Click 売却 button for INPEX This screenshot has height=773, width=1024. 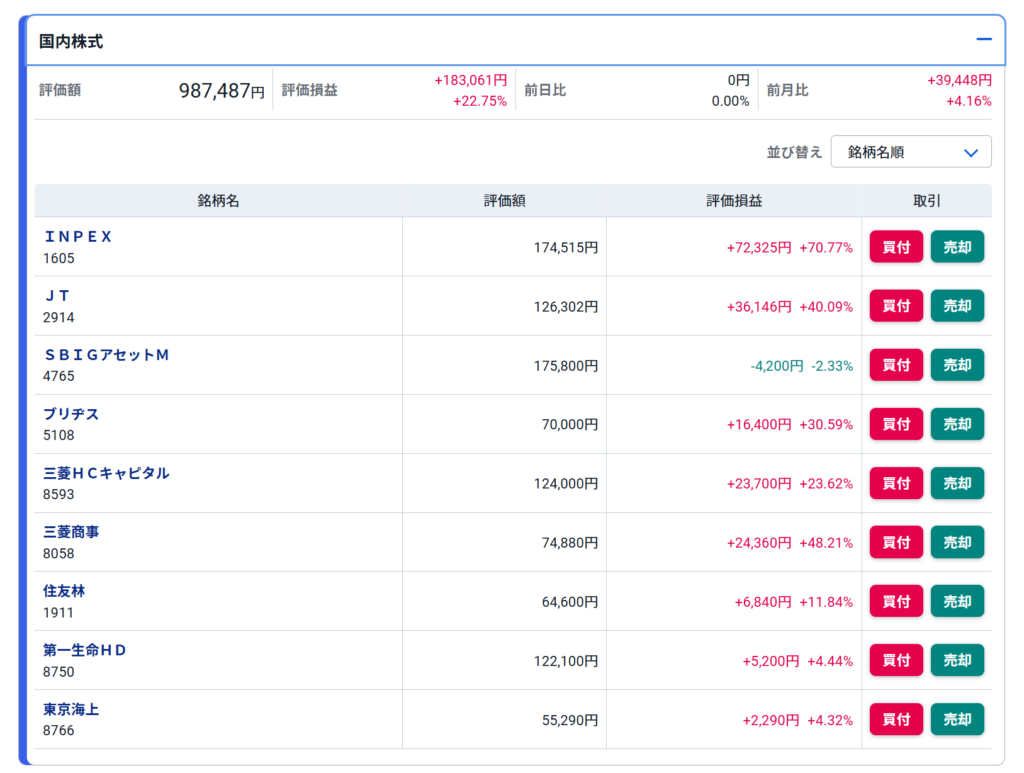(957, 247)
